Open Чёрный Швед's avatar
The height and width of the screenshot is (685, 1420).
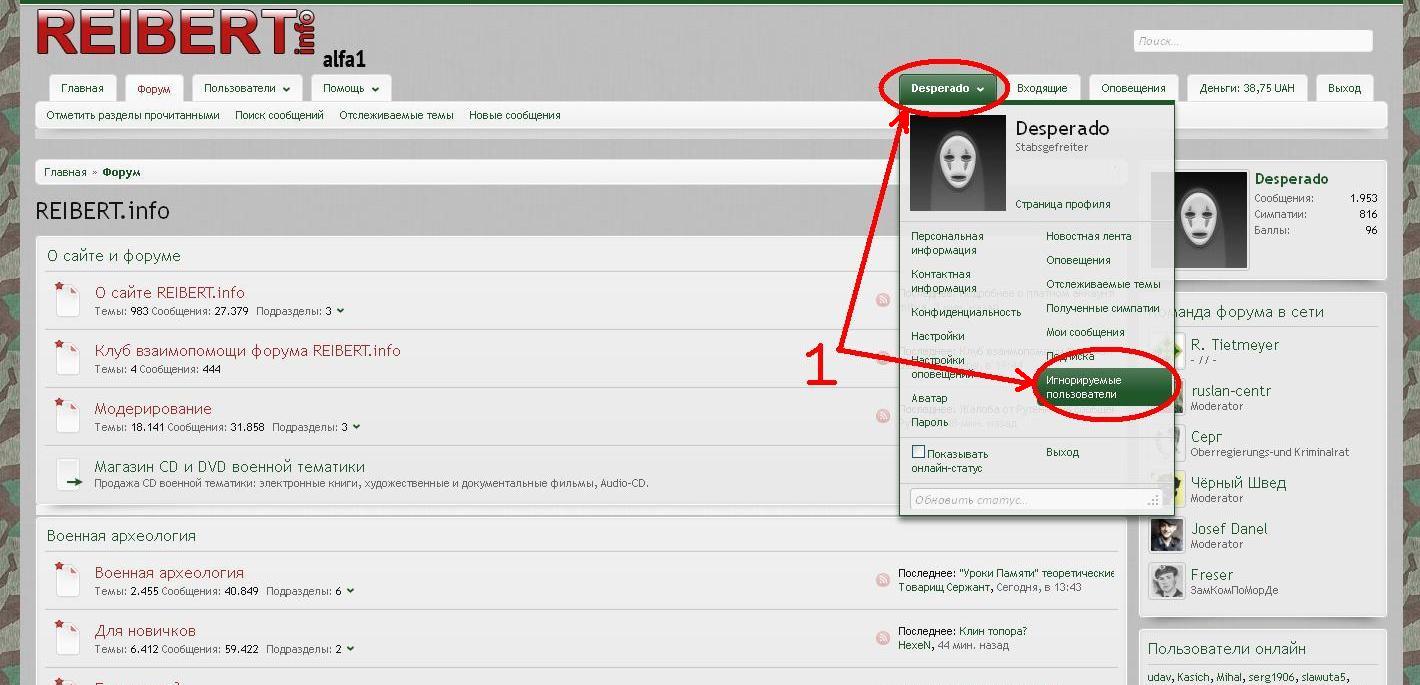pyautogui.click(x=1167, y=490)
